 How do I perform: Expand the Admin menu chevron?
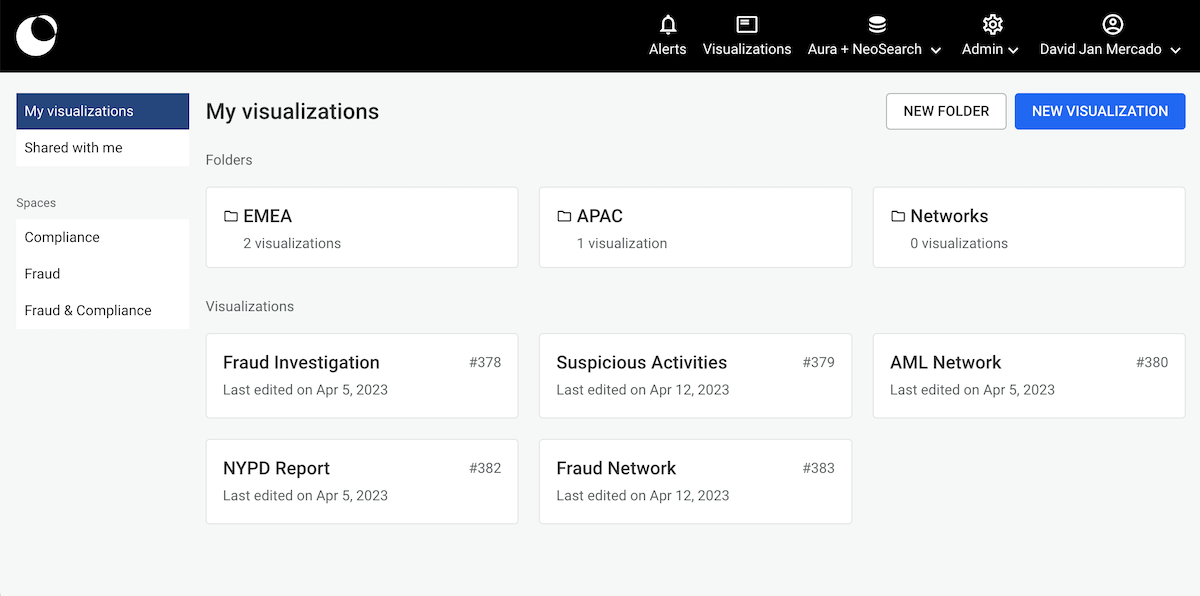[x=1013, y=50]
